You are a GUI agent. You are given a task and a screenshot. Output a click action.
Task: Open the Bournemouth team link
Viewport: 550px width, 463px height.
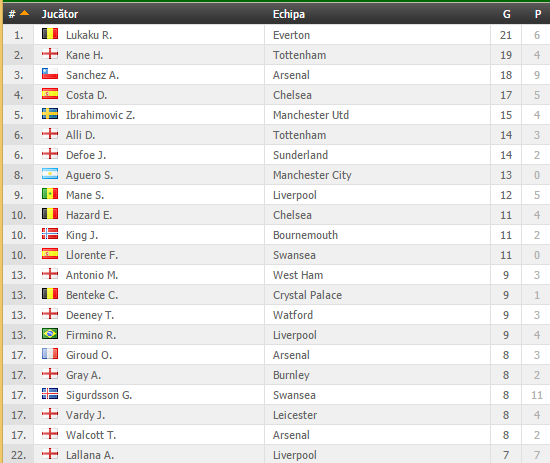click(305, 235)
